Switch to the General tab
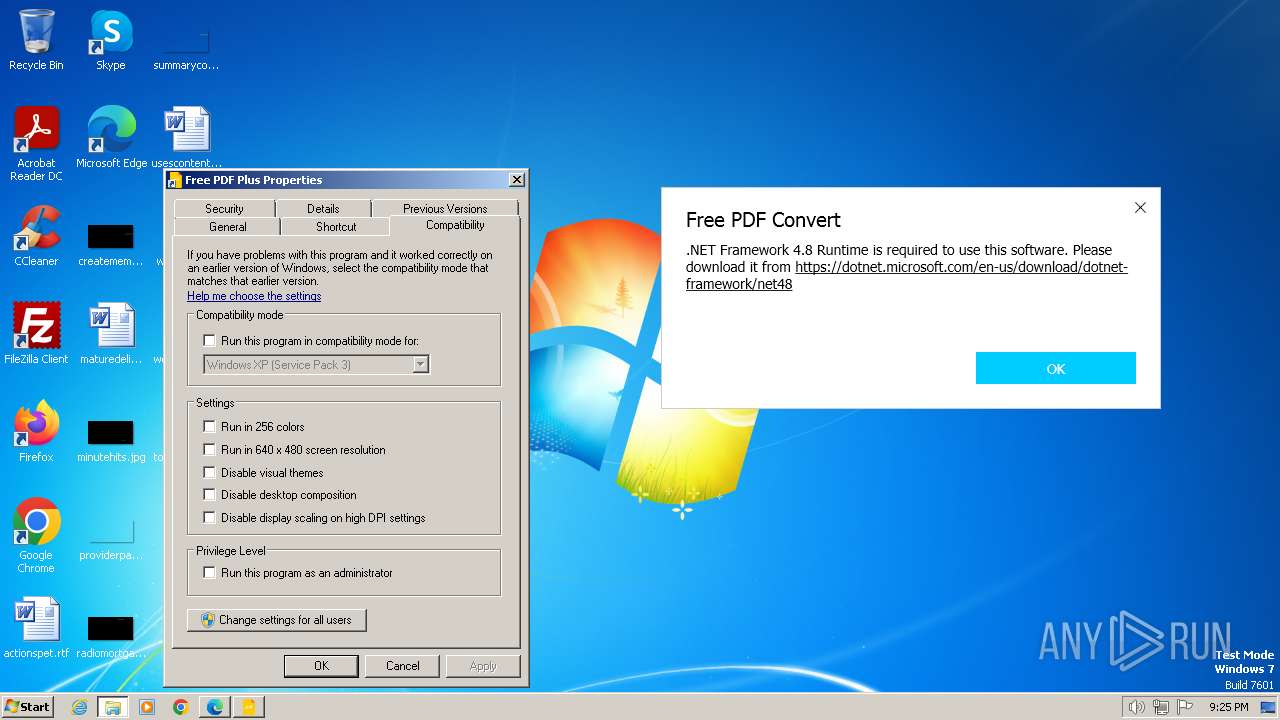The width and height of the screenshot is (1280, 720). 228,227
